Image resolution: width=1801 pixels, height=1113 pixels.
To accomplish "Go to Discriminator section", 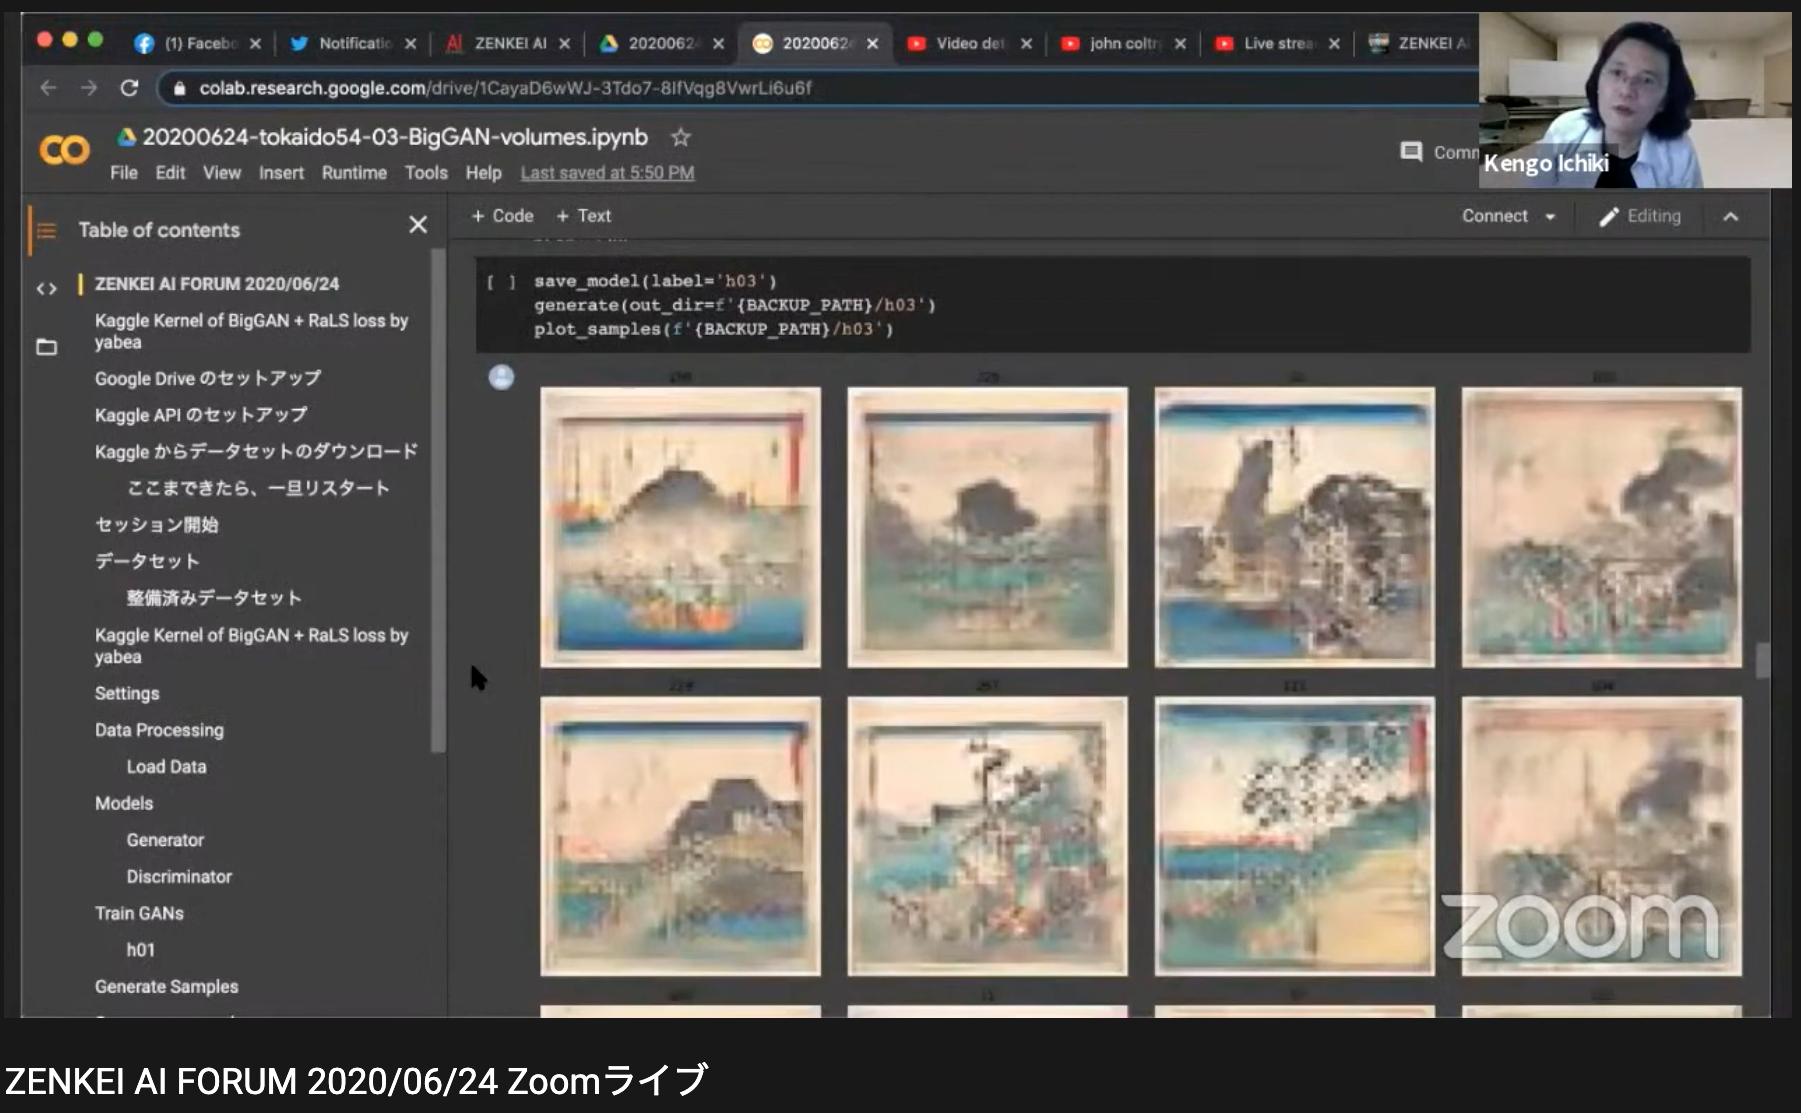I will click(179, 877).
